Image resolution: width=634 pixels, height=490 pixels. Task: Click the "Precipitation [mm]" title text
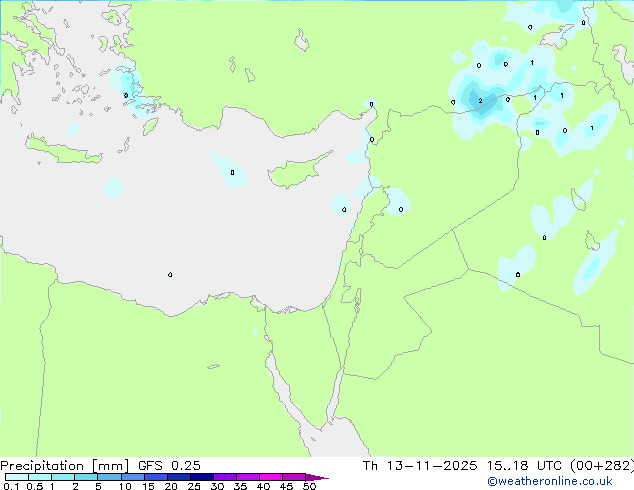point(65,466)
